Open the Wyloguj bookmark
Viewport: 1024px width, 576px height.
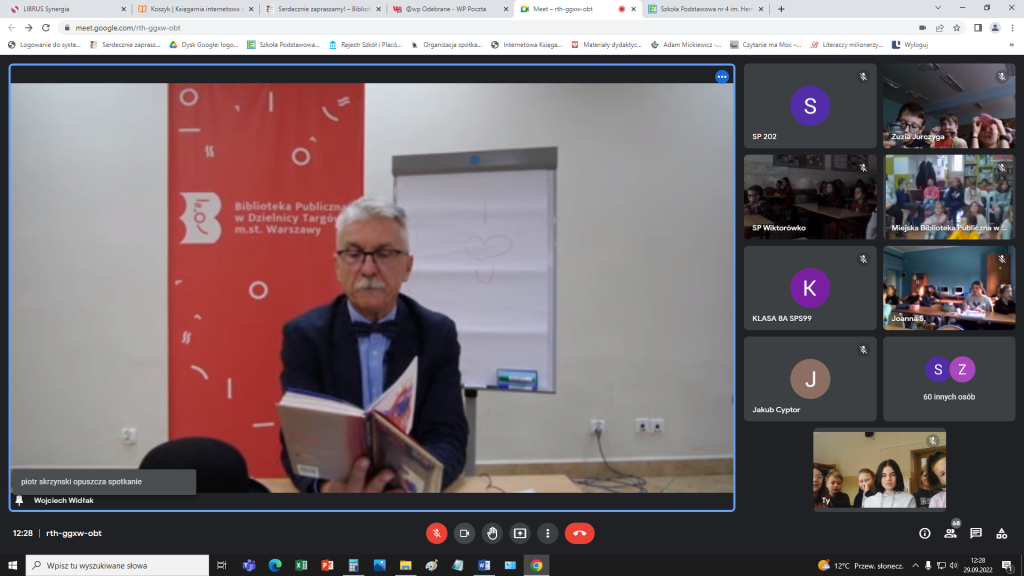point(910,45)
